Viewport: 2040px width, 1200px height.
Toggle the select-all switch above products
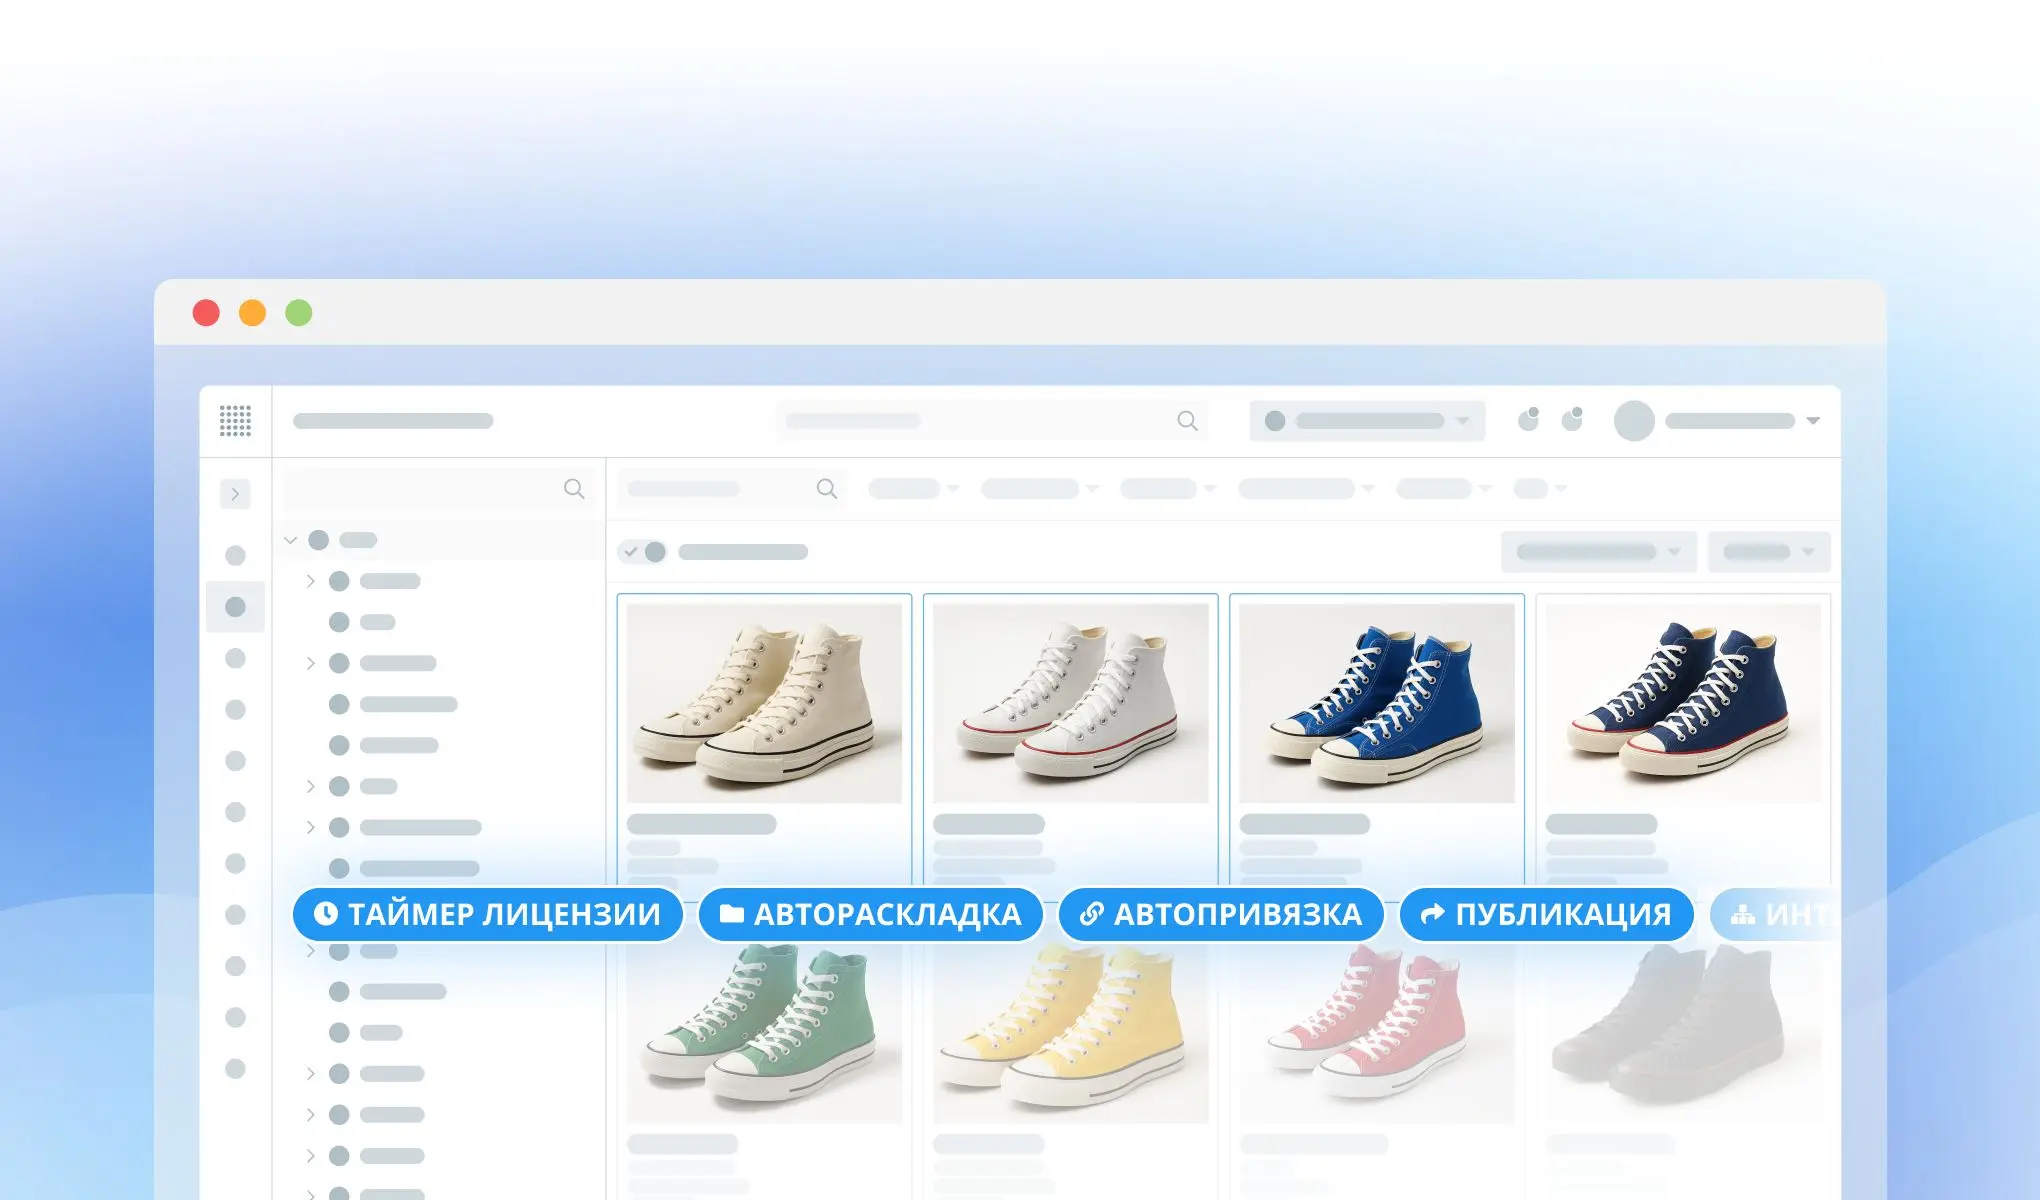coord(643,552)
